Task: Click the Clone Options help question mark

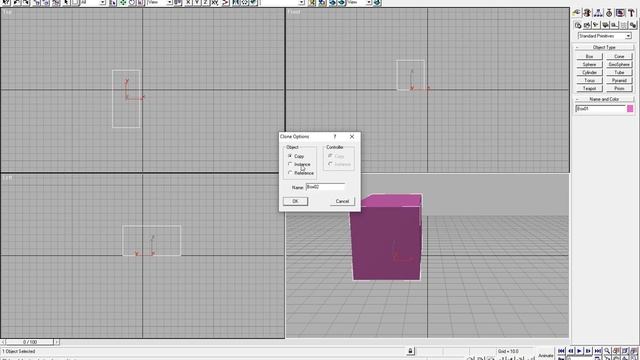Action: (x=335, y=137)
